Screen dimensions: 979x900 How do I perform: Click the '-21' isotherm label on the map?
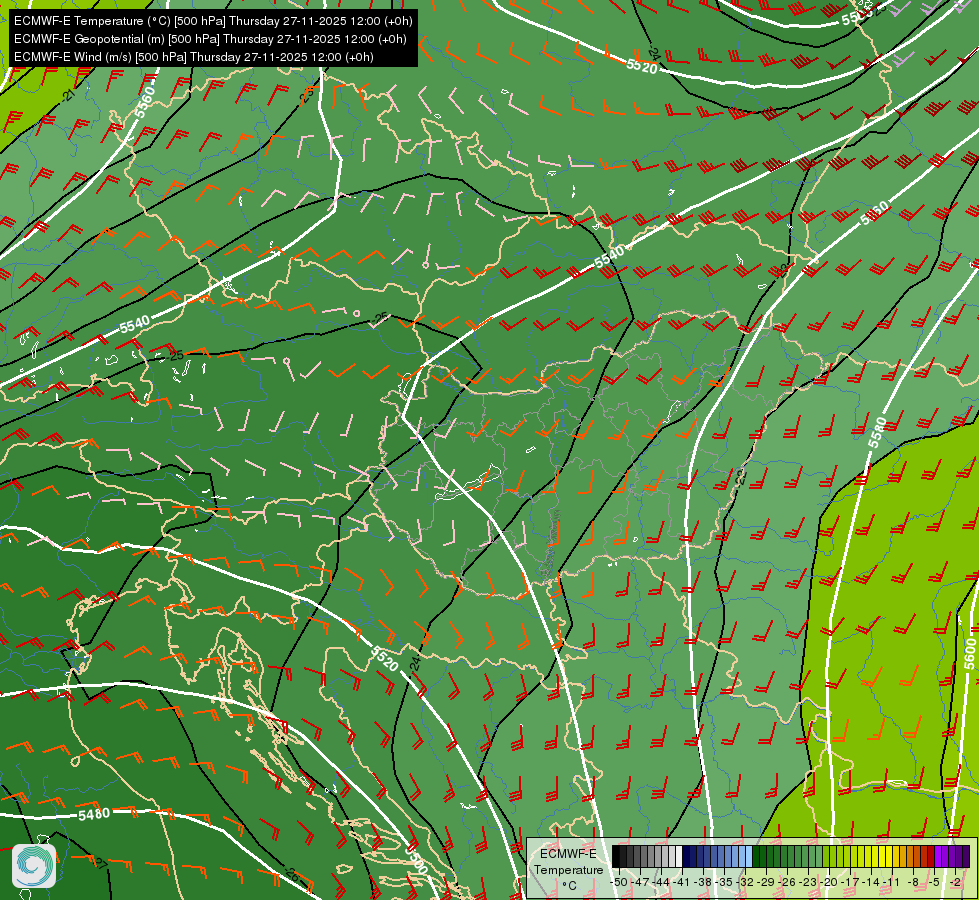coord(69,95)
